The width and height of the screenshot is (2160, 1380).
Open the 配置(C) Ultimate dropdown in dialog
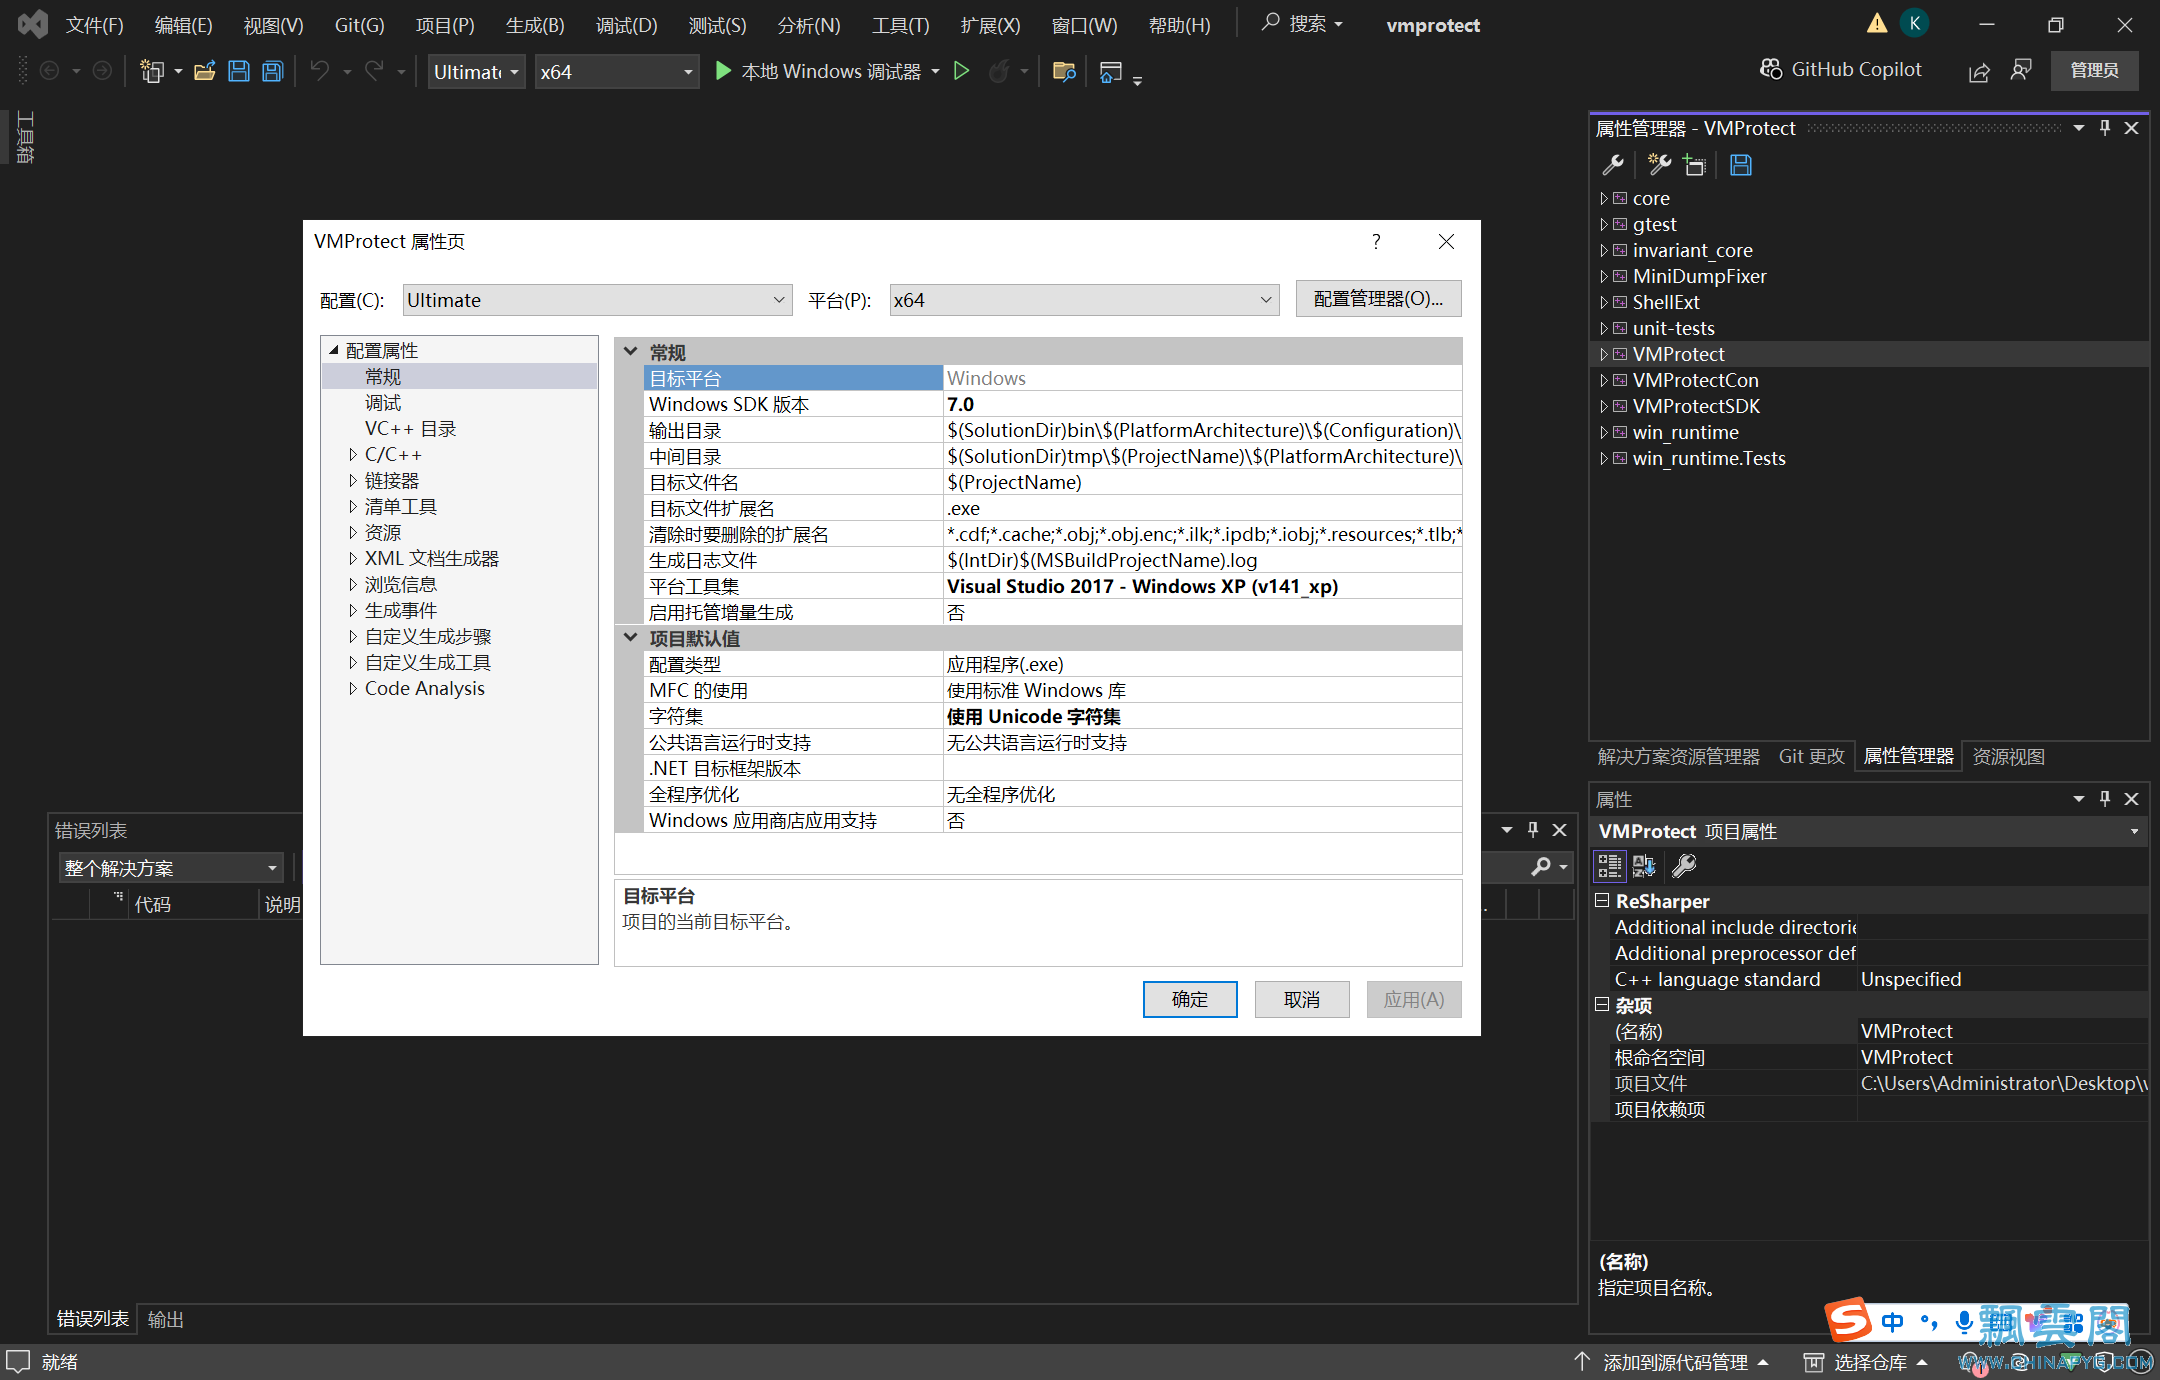(598, 300)
